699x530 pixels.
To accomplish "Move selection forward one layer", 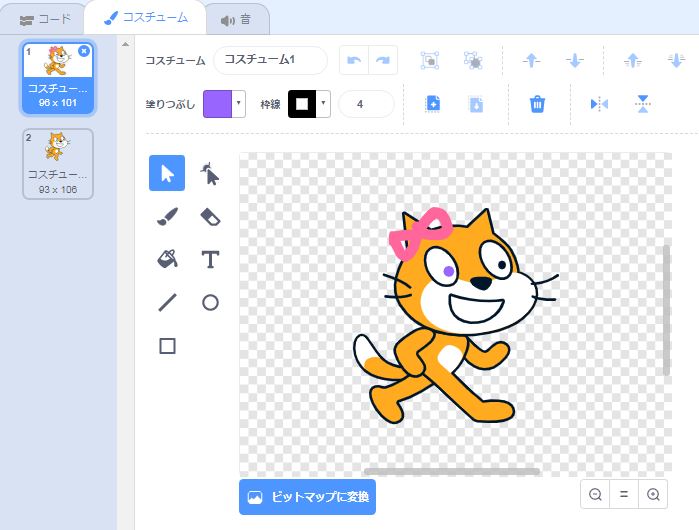I will (531, 60).
